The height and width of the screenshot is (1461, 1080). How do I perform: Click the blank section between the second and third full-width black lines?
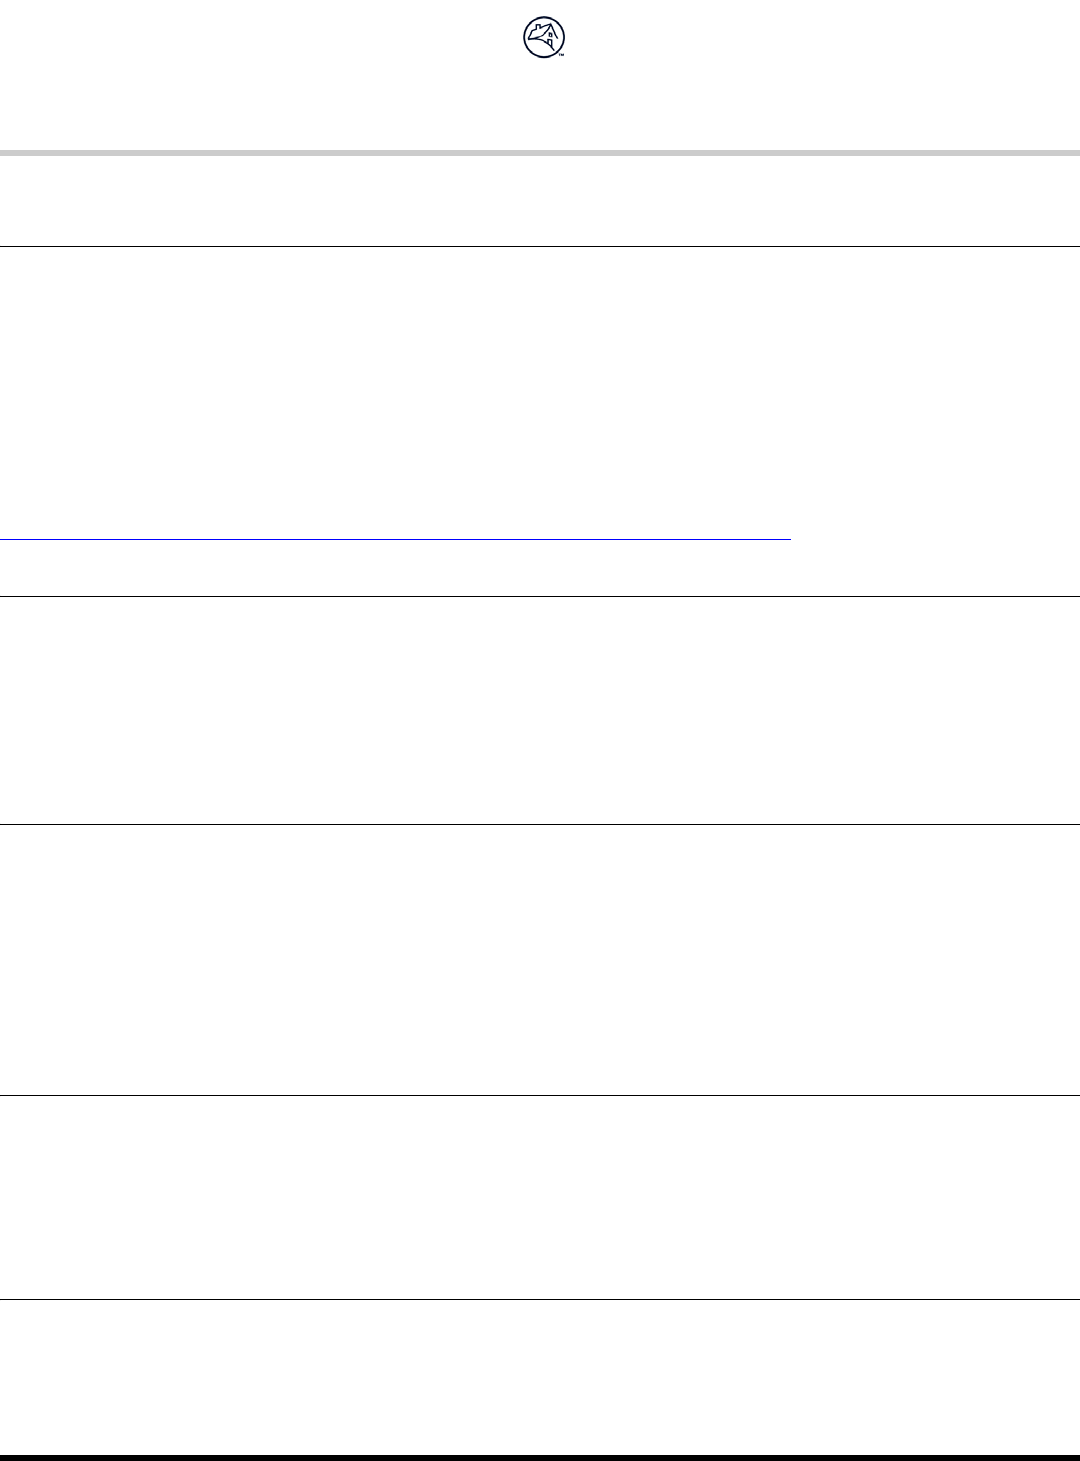[x=540, y=710]
